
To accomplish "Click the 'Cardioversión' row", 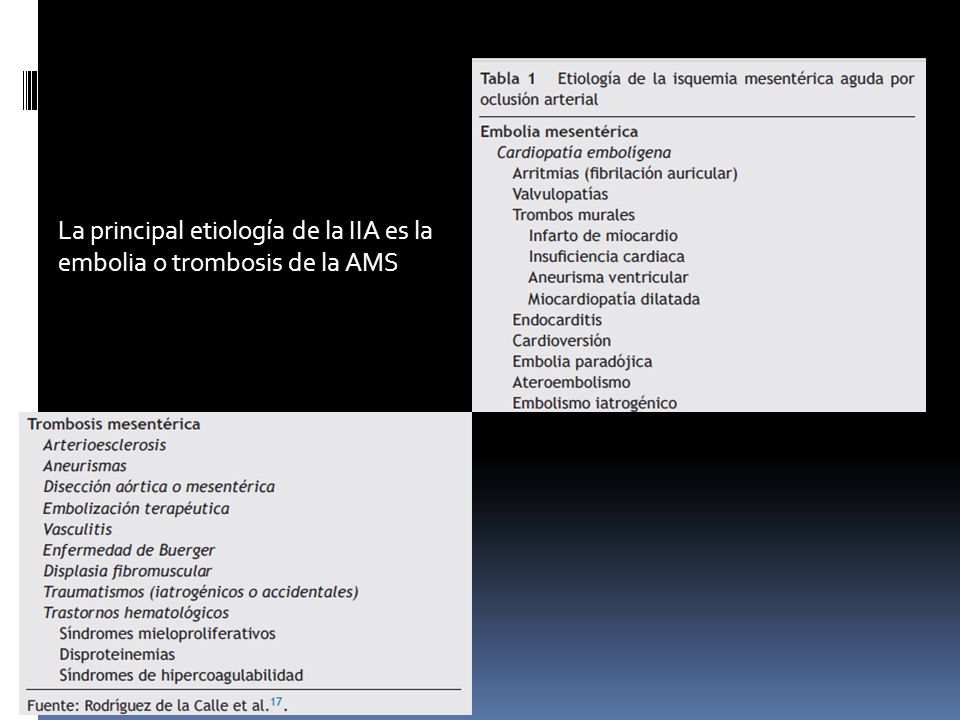I will 561,340.
